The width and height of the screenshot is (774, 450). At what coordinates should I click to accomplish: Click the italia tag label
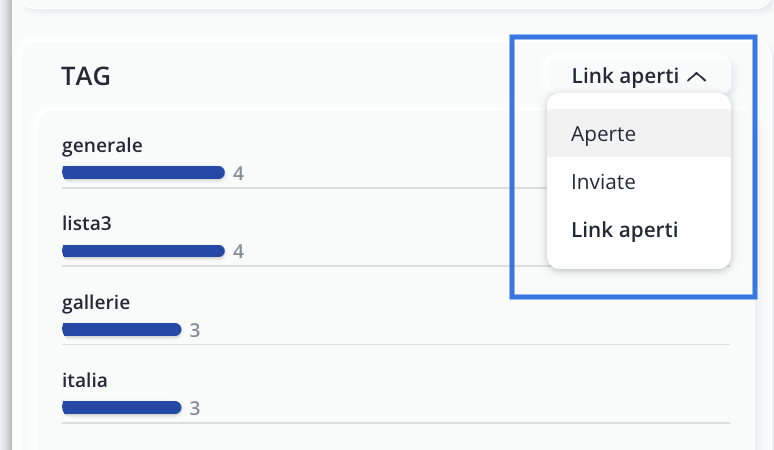pyautogui.click(x=84, y=380)
